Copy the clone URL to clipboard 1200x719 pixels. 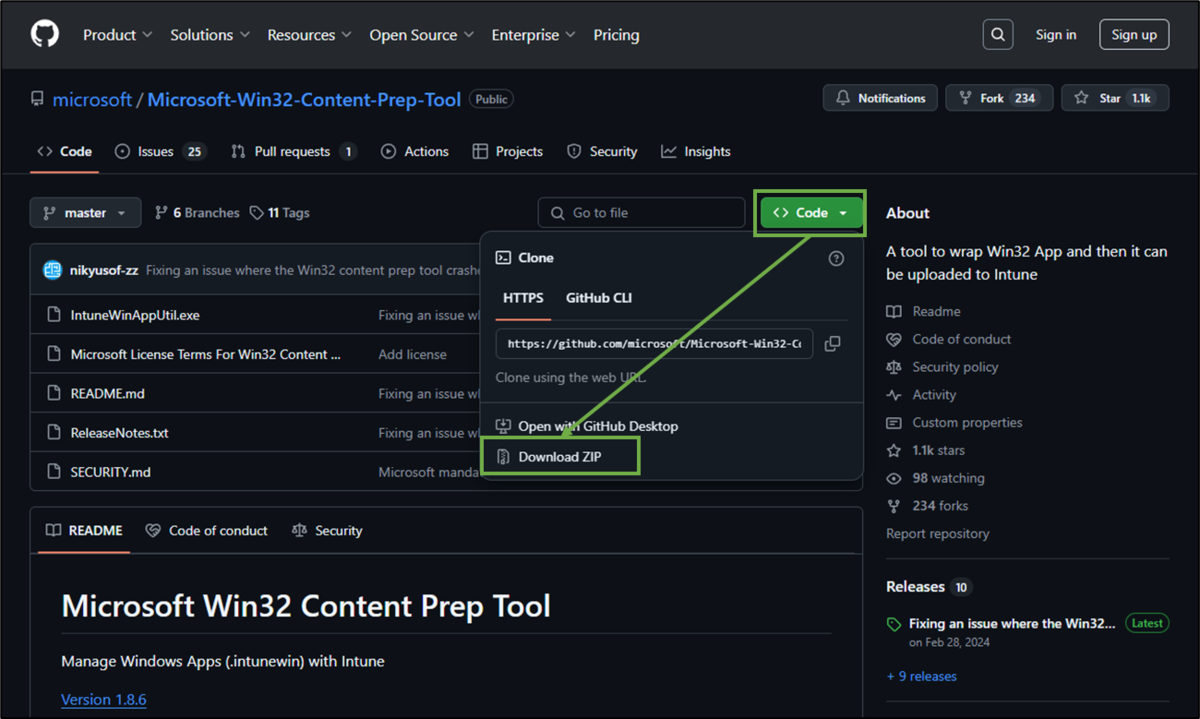(x=832, y=343)
